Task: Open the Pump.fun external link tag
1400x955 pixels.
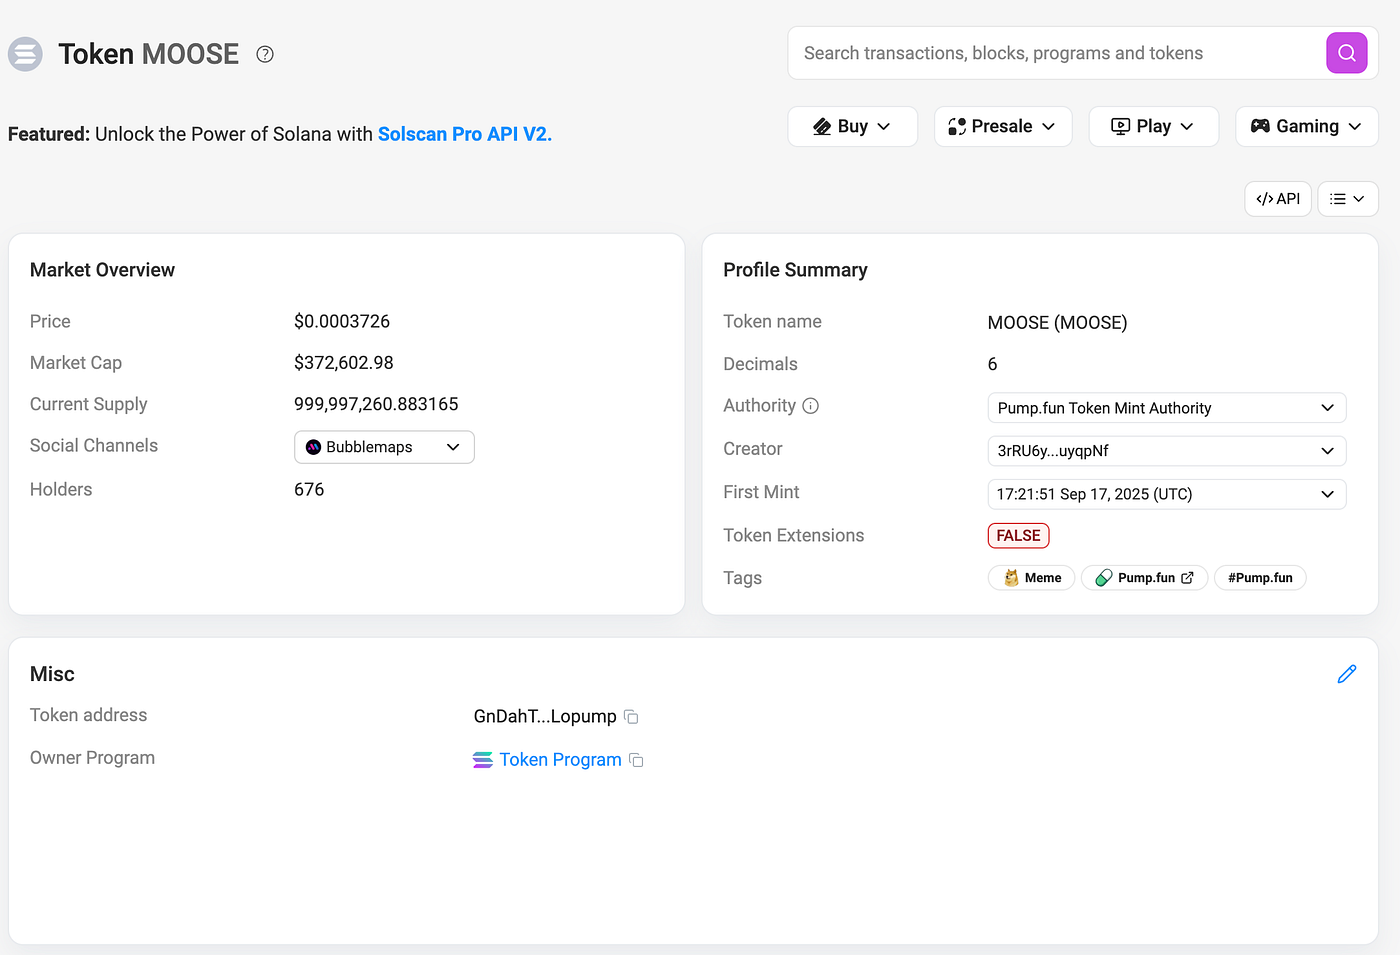Action: (1145, 578)
